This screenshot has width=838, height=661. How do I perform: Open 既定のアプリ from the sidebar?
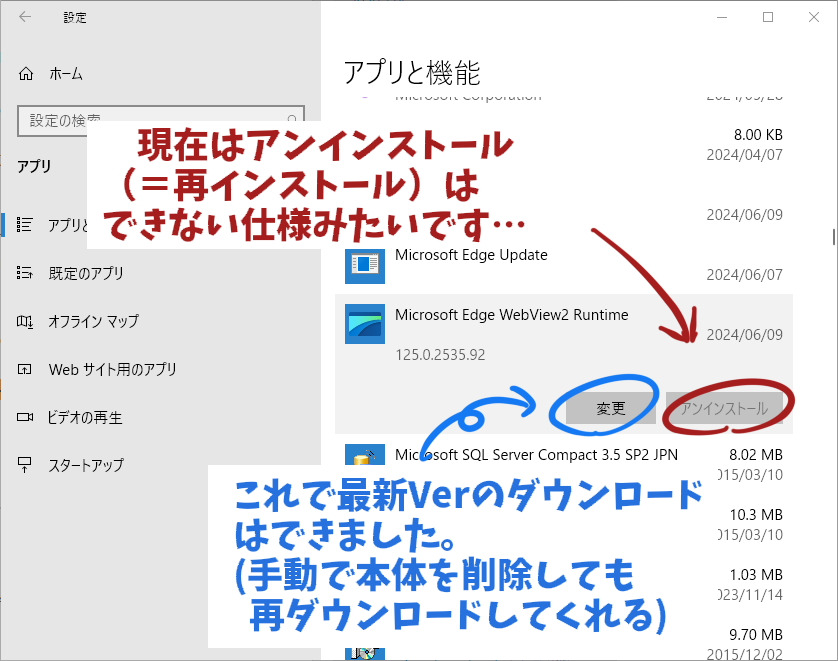point(86,273)
